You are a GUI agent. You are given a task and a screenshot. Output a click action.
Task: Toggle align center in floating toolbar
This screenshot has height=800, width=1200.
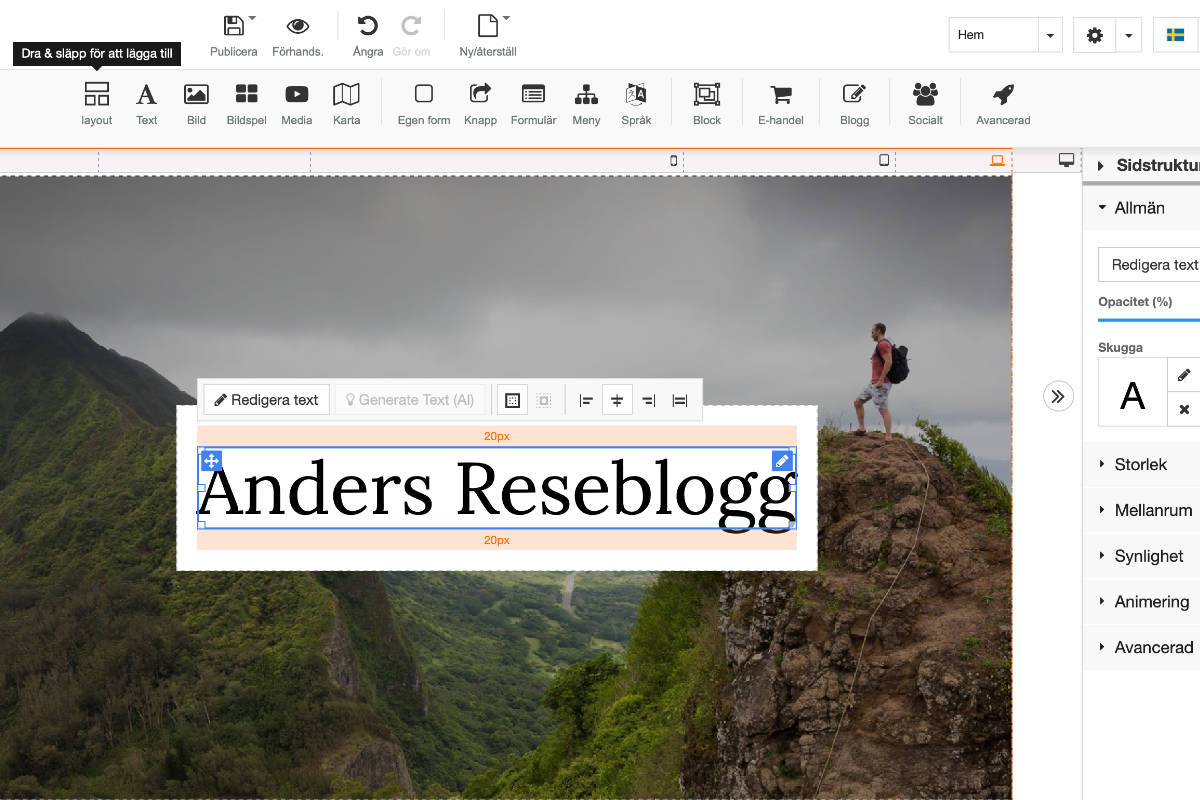(617, 400)
